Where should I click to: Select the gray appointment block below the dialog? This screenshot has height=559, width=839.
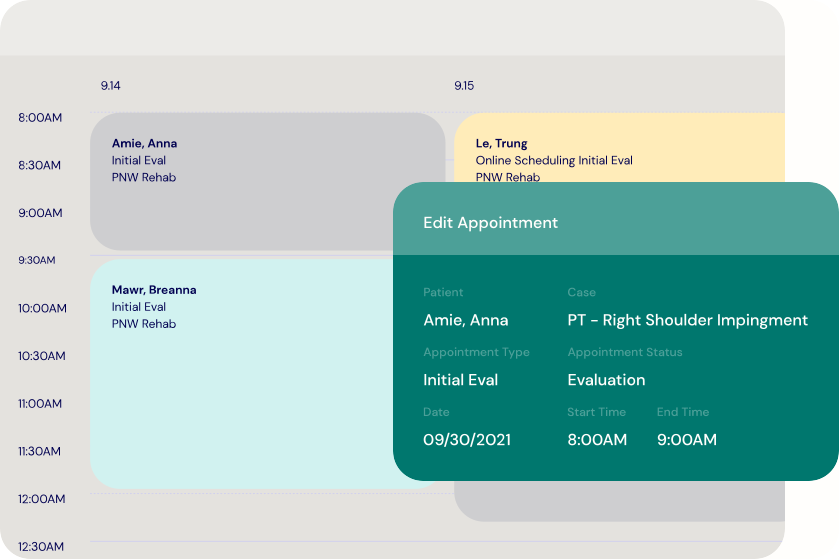tap(620, 501)
